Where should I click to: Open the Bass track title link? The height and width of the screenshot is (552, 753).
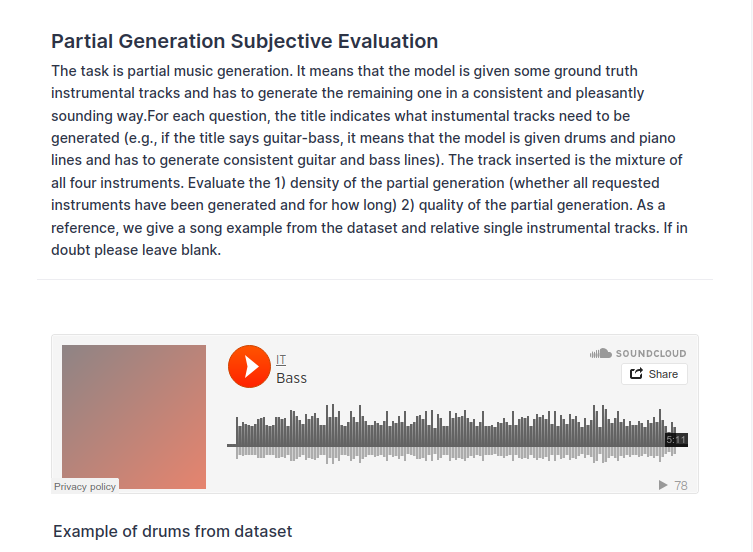(x=291, y=378)
